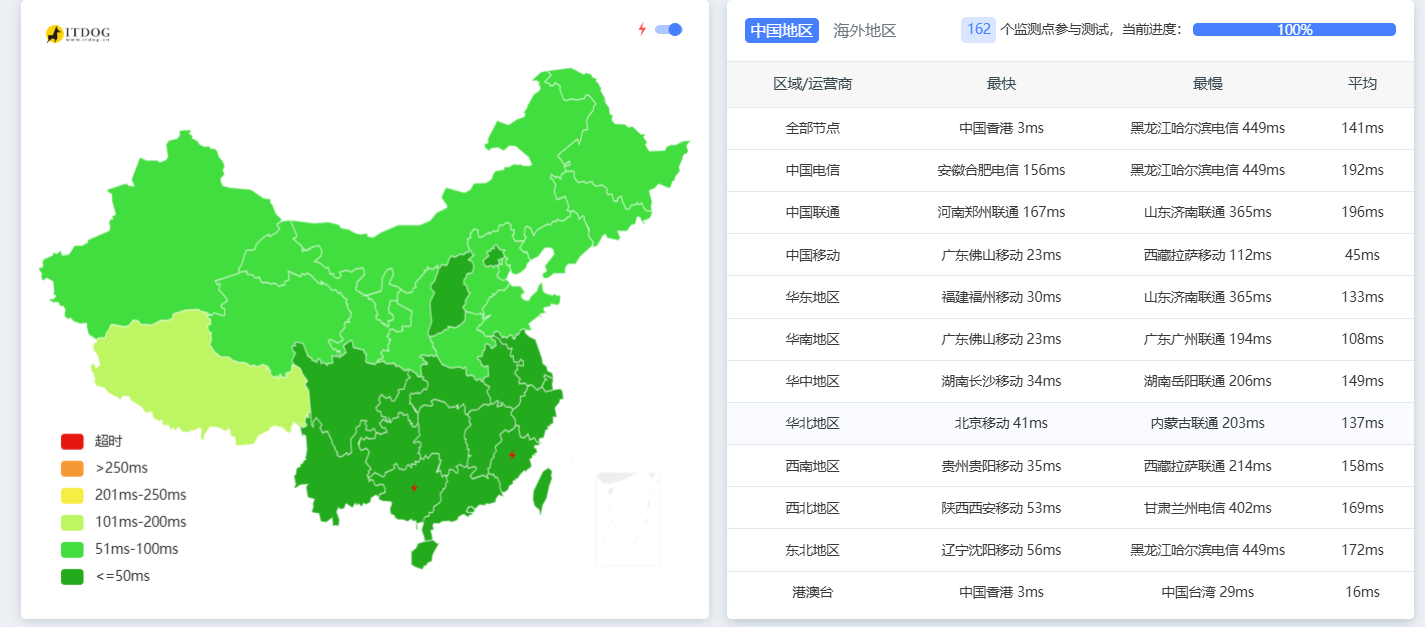Click the 51ms-100ms legend label
The image size is (1425, 627).
pos(137,549)
